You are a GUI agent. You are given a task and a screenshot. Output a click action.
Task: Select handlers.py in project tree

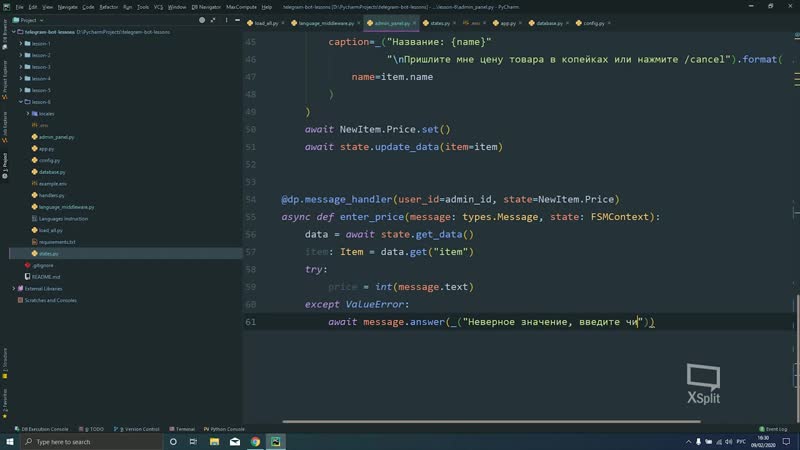coord(48,195)
